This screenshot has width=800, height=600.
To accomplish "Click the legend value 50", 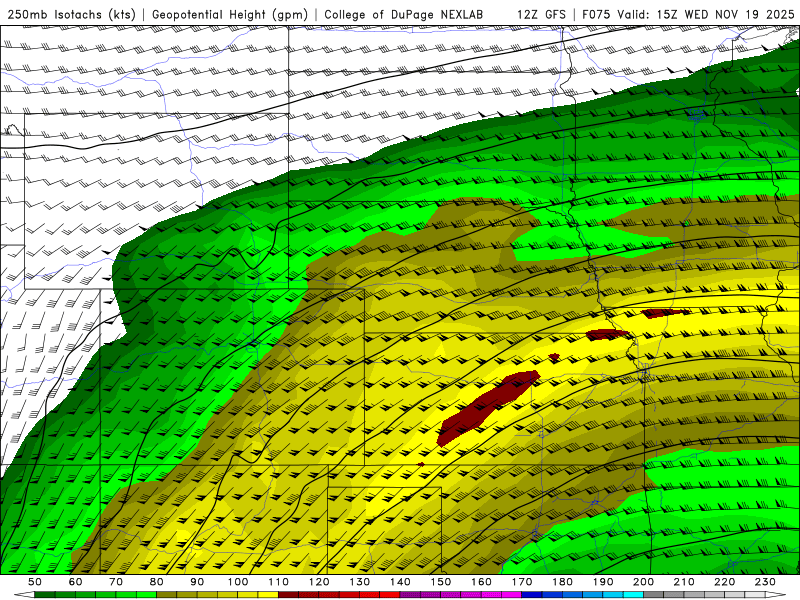I will click(x=35, y=582).
